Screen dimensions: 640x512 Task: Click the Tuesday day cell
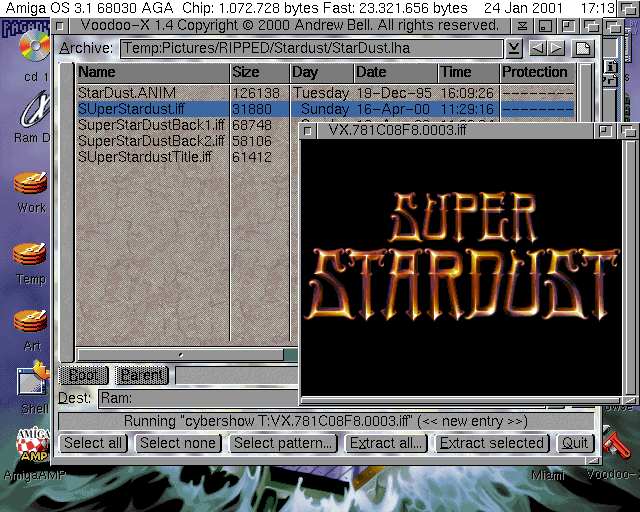tap(321, 93)
